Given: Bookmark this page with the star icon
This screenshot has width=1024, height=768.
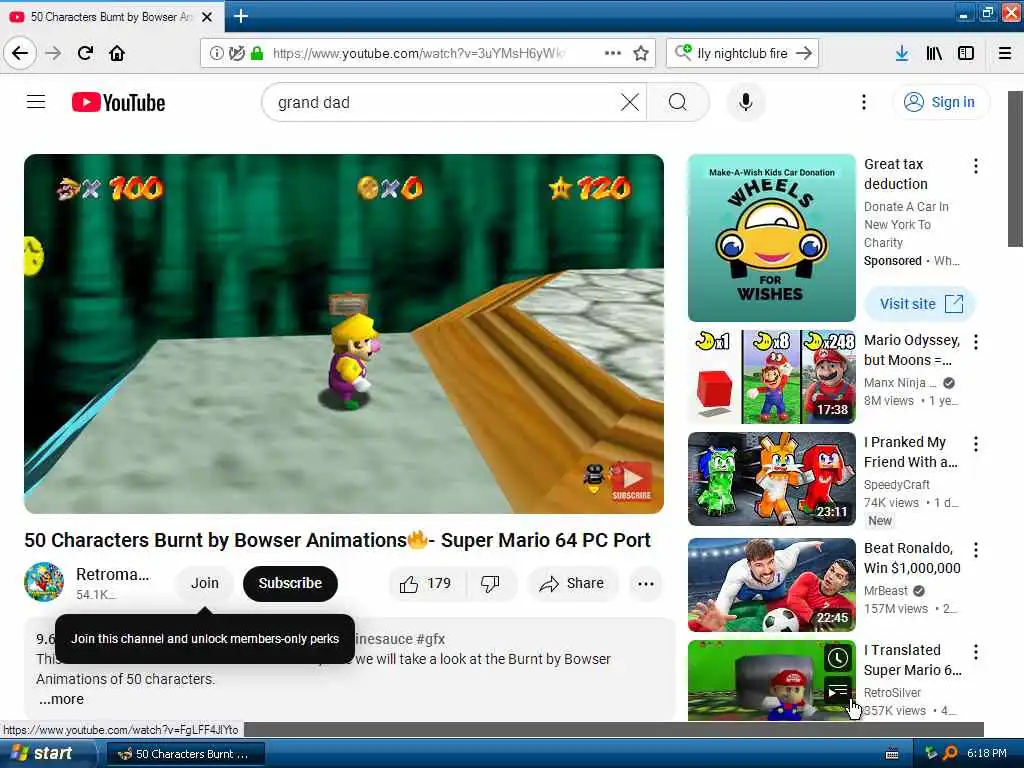Looking at the screenshot, I should click(x=641, y=53).
